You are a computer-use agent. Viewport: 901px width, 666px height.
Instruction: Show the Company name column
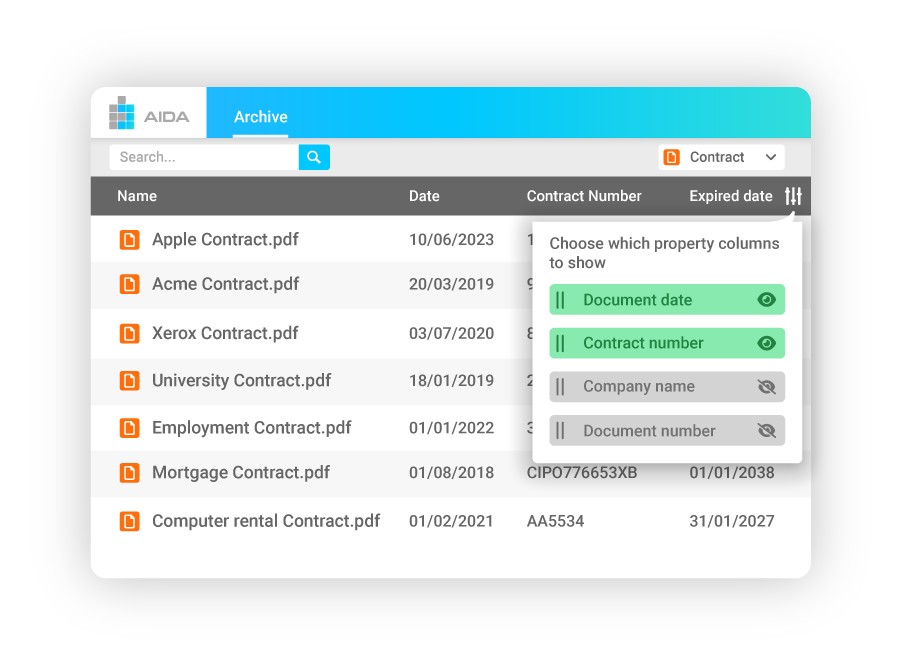(x=766, y=387)
